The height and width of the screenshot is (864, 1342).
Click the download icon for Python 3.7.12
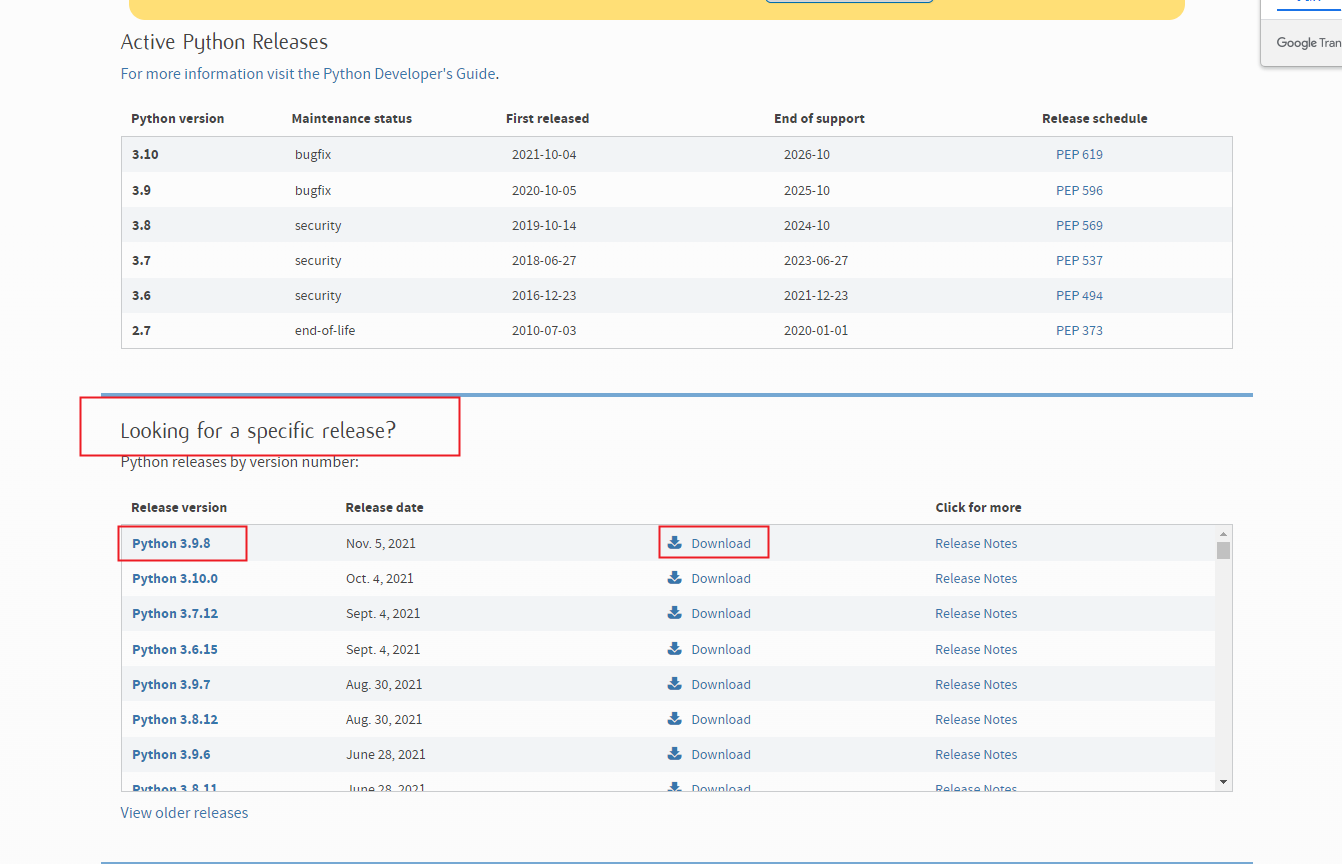[675, 613]
